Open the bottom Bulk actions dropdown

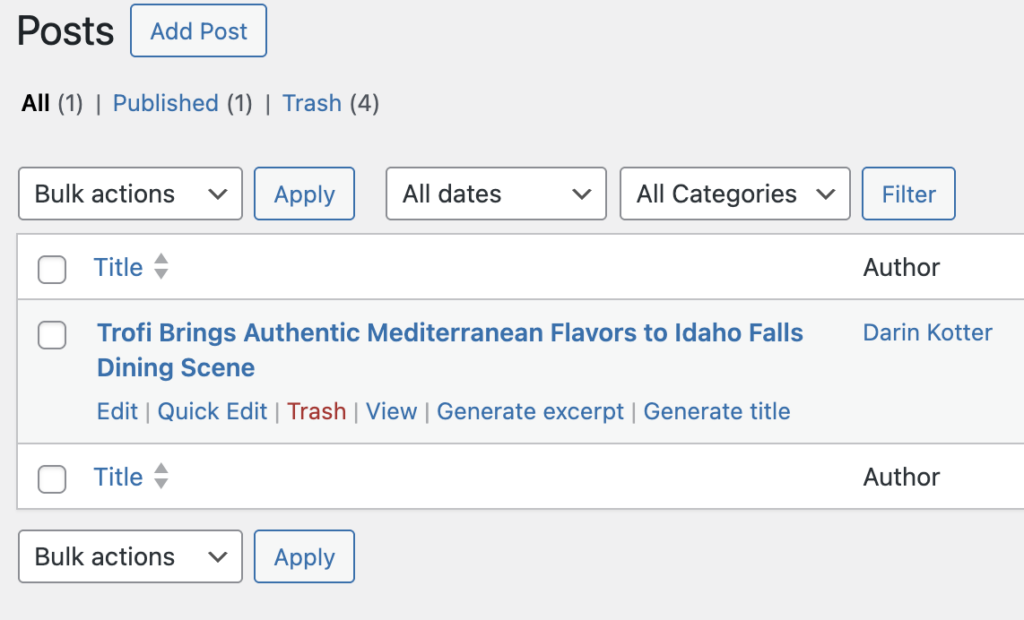point(129,556)
